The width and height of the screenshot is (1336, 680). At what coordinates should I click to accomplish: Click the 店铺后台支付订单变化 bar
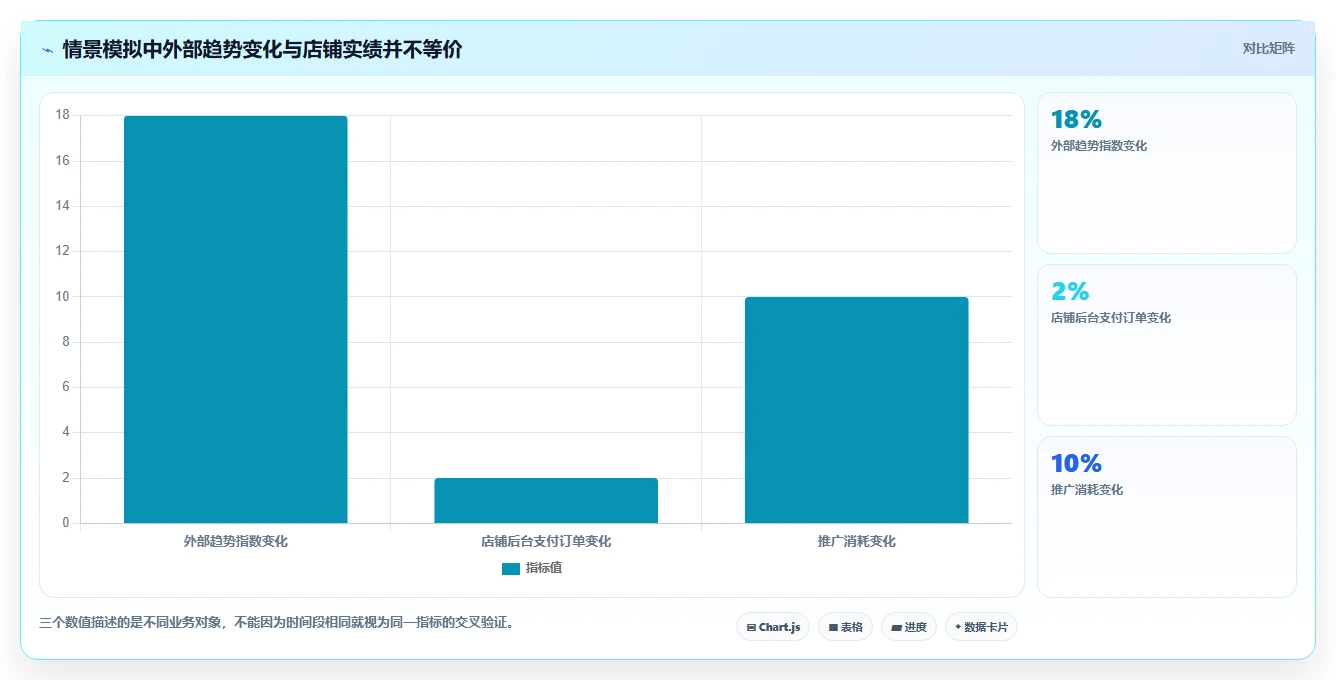click(546, 500)
